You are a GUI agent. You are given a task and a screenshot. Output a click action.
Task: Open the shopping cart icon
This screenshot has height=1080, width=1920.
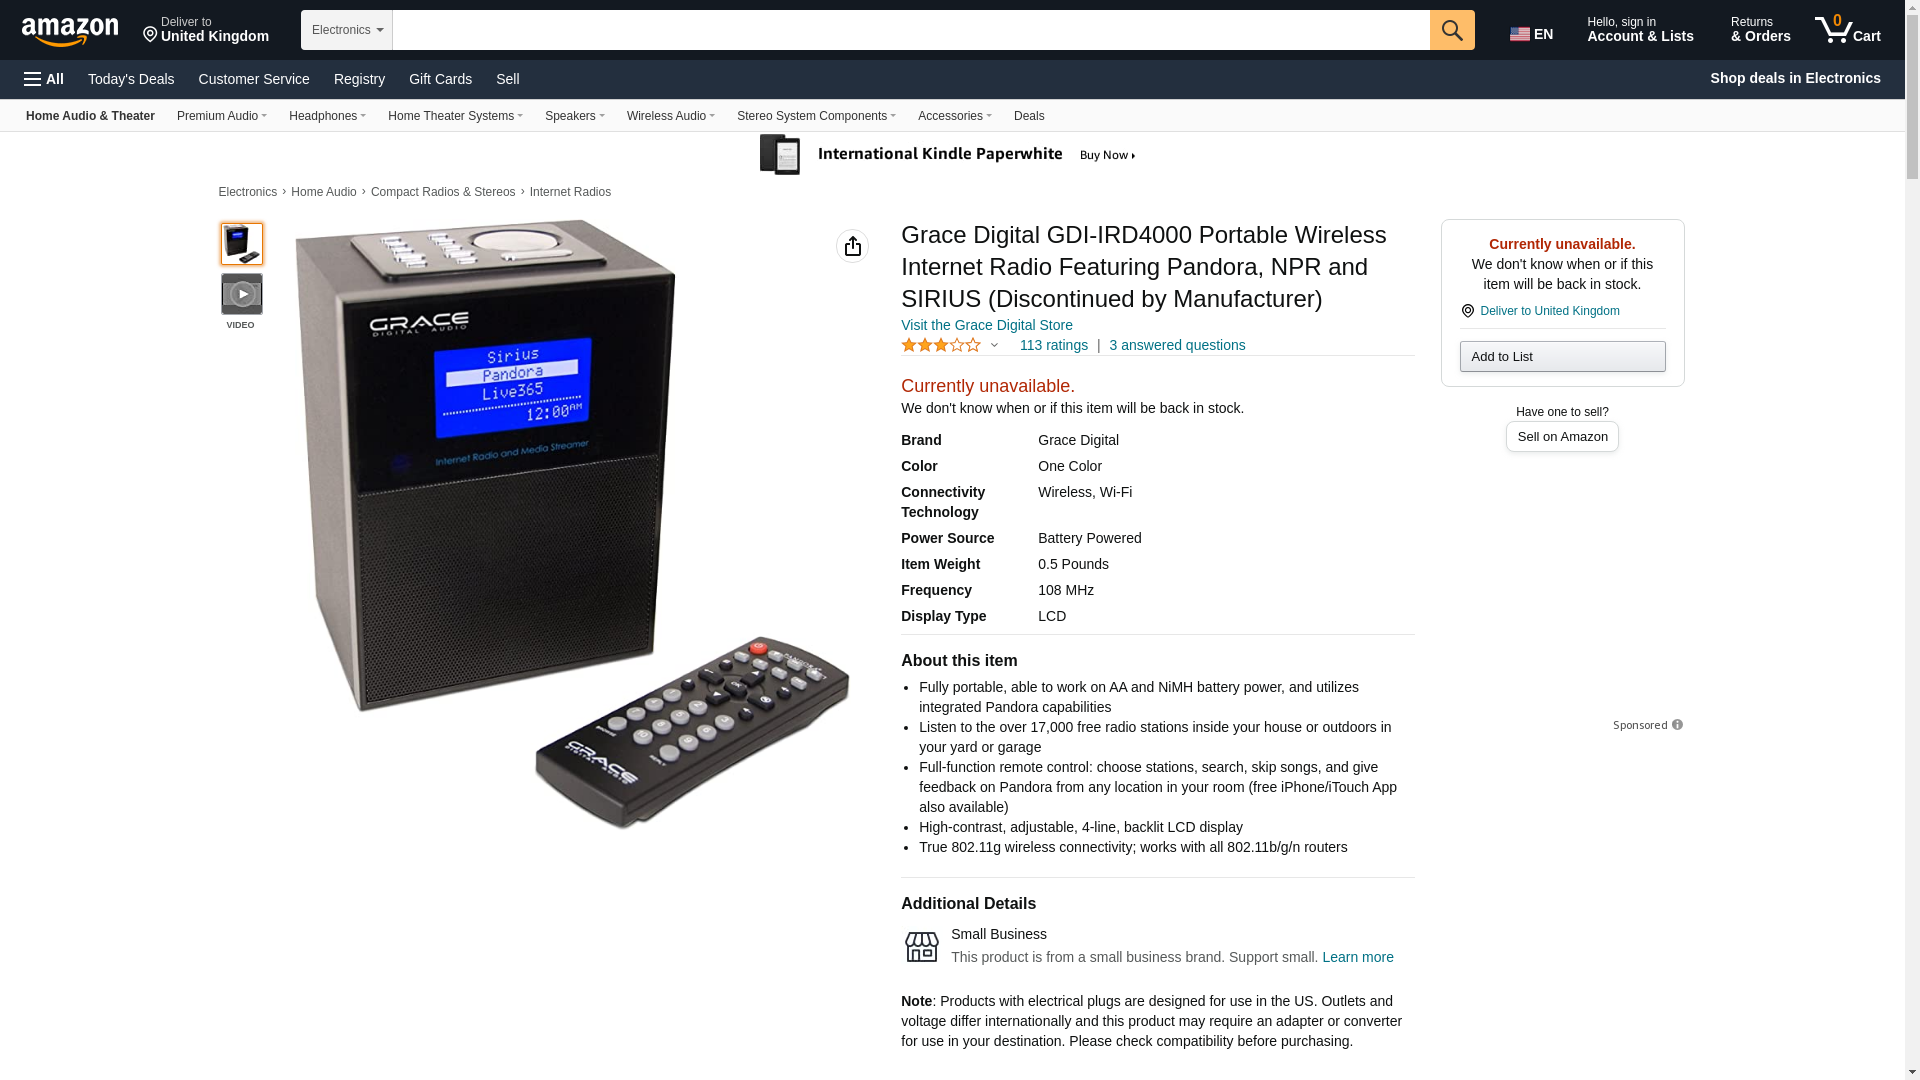click(x=1848, y=30)
